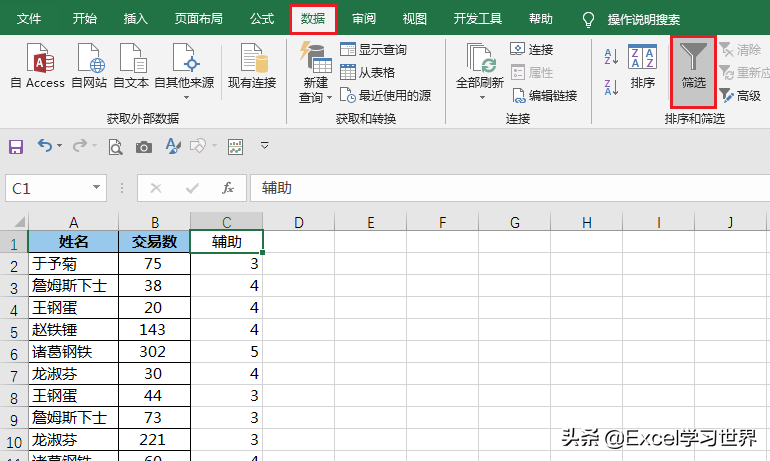Click the Save icon in quick access toolbar
770x461 pixels.
(16, 146)
